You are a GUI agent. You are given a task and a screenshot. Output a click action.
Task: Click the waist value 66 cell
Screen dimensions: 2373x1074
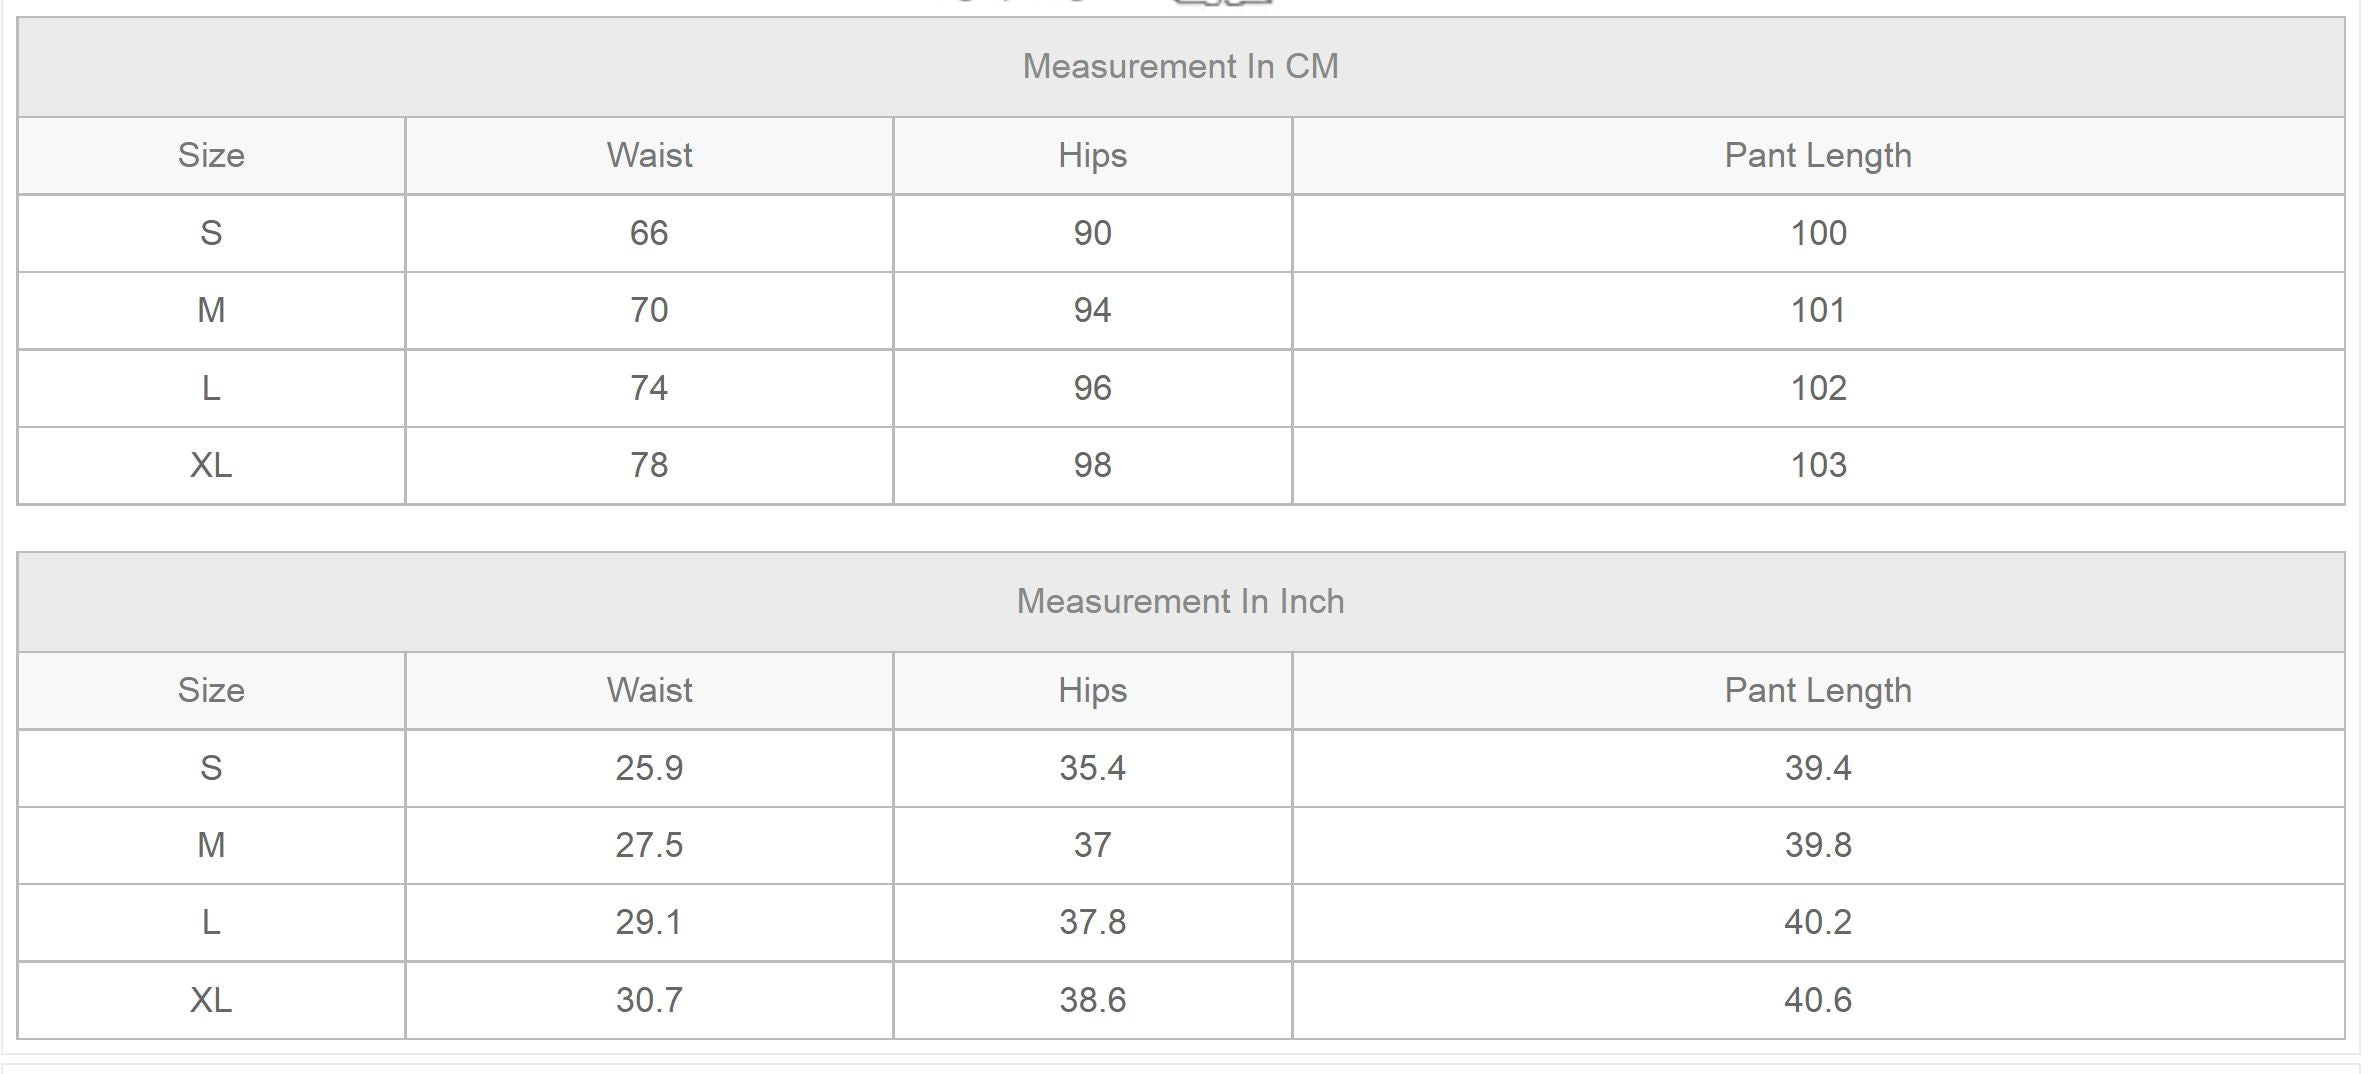pyautogui.click(x=649, y=233)
